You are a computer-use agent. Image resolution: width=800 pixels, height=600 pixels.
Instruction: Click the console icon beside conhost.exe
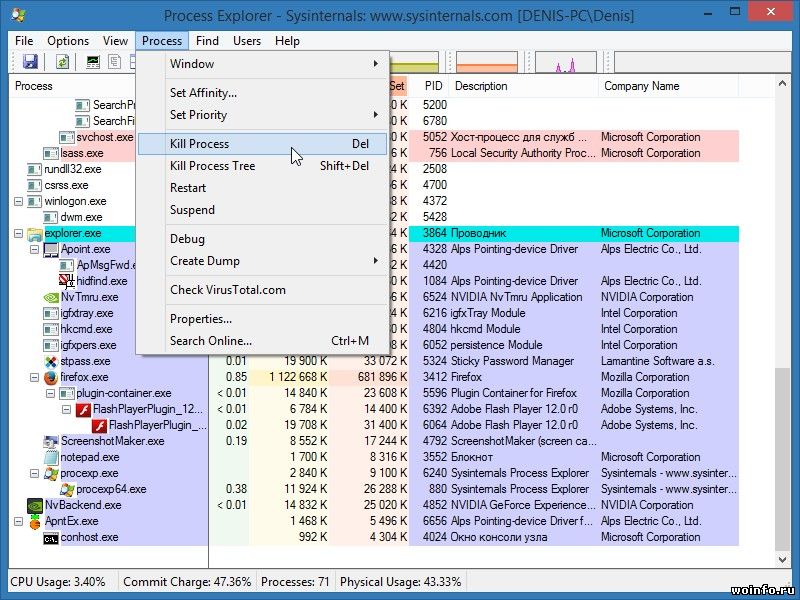tap(51, 538)
